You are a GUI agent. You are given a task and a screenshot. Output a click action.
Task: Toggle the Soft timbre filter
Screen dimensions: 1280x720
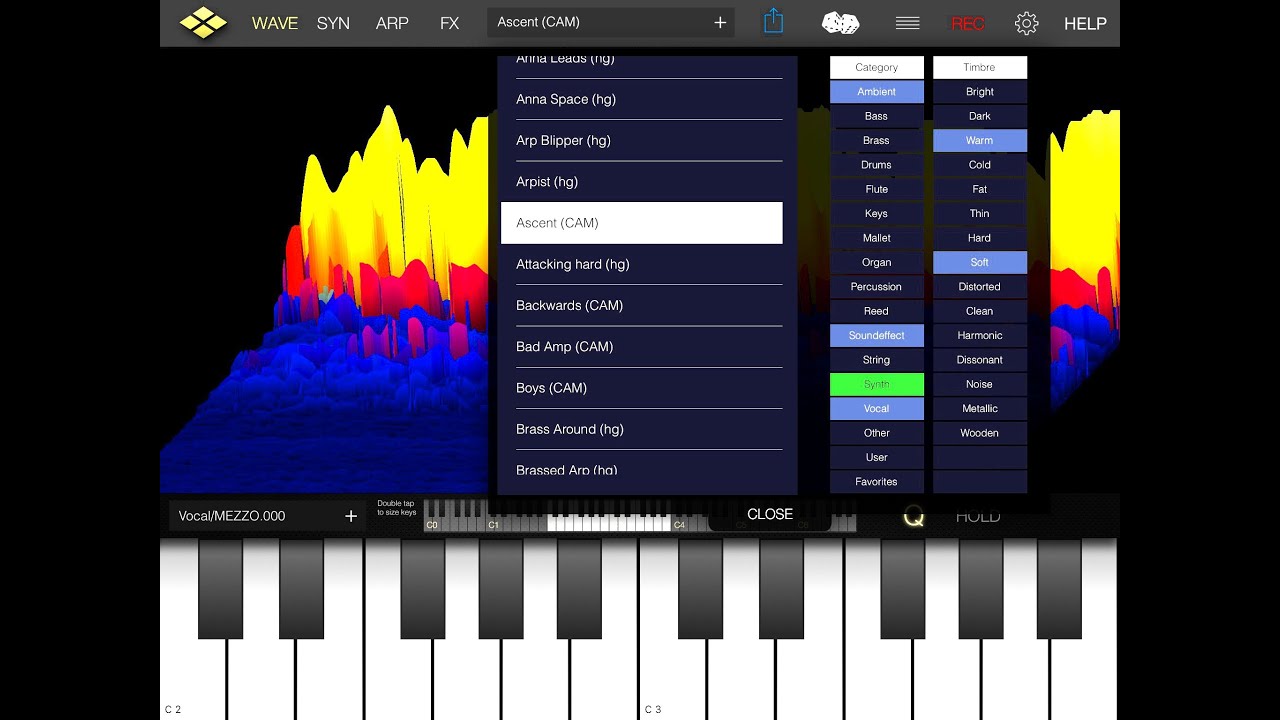point(980,262)
